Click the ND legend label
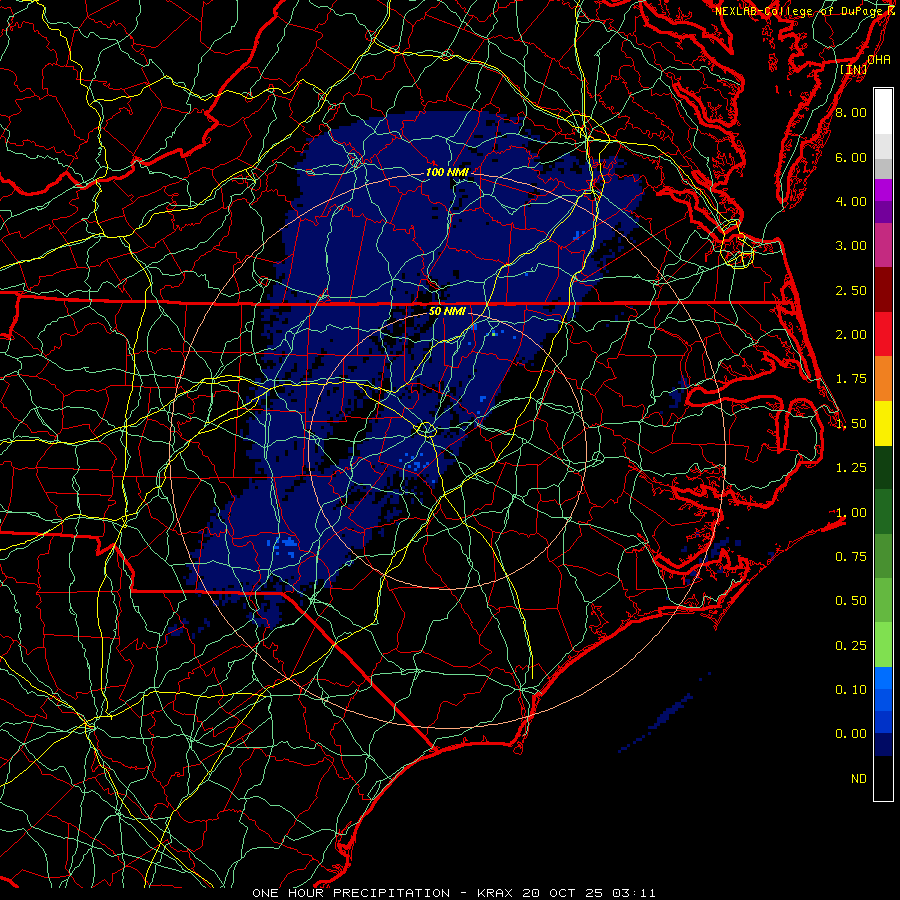This screenshot has width=900, height=900. [x=859, y=779]
